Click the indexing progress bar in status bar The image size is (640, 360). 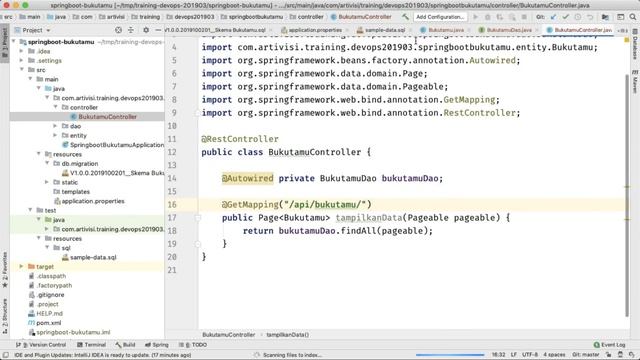click(x=450, y=355)
